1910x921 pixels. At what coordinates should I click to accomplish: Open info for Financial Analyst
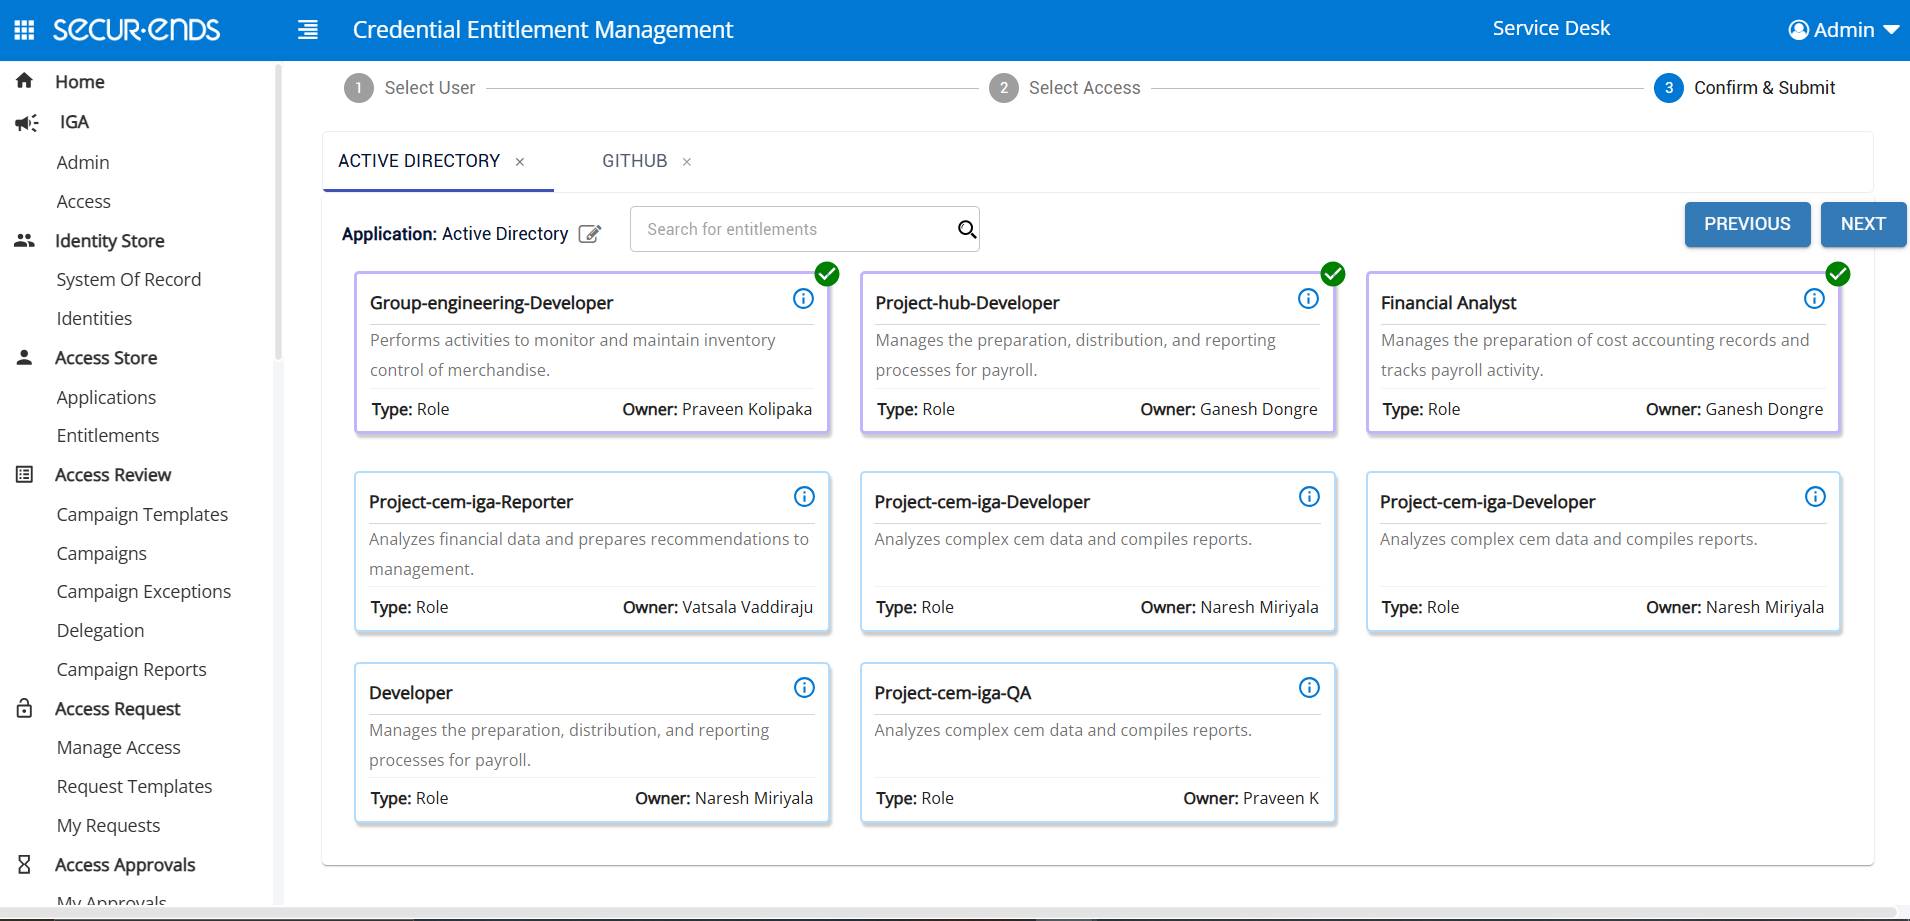tap(1814, 298)
